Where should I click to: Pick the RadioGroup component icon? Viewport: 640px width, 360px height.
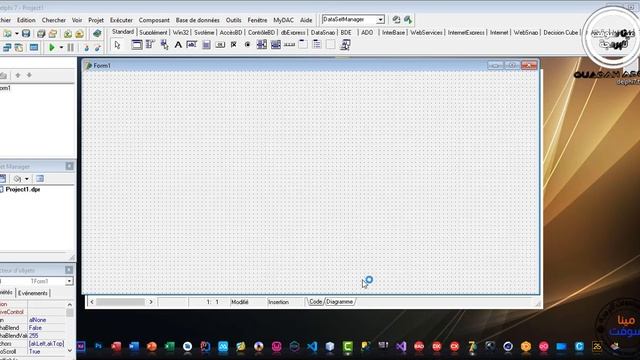coord(317,45)
